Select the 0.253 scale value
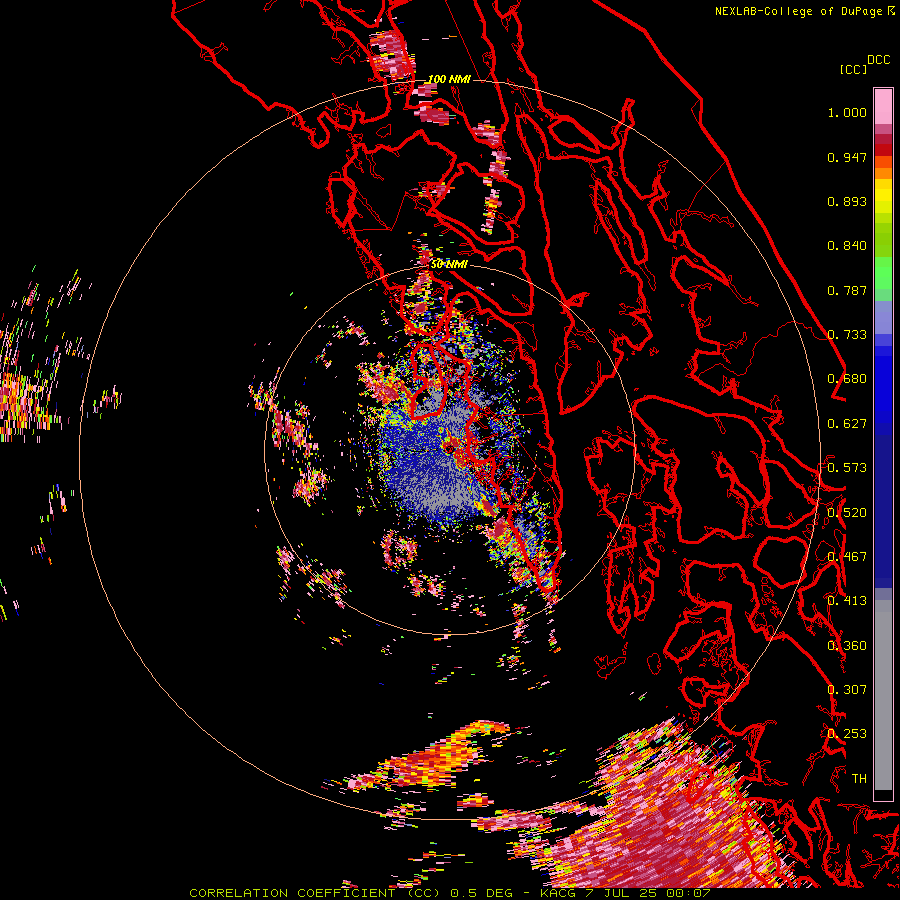This screenshot has height=900, width=900. (x=847, y=734)
